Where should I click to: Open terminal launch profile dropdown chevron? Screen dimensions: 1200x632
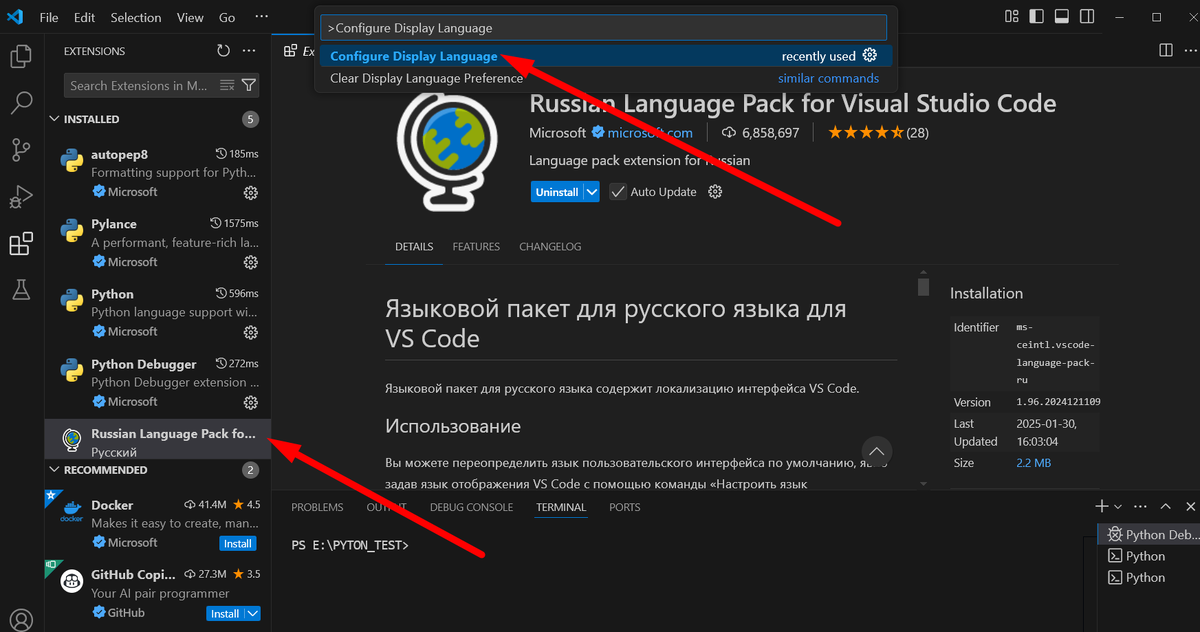(x=1118, y=507)
